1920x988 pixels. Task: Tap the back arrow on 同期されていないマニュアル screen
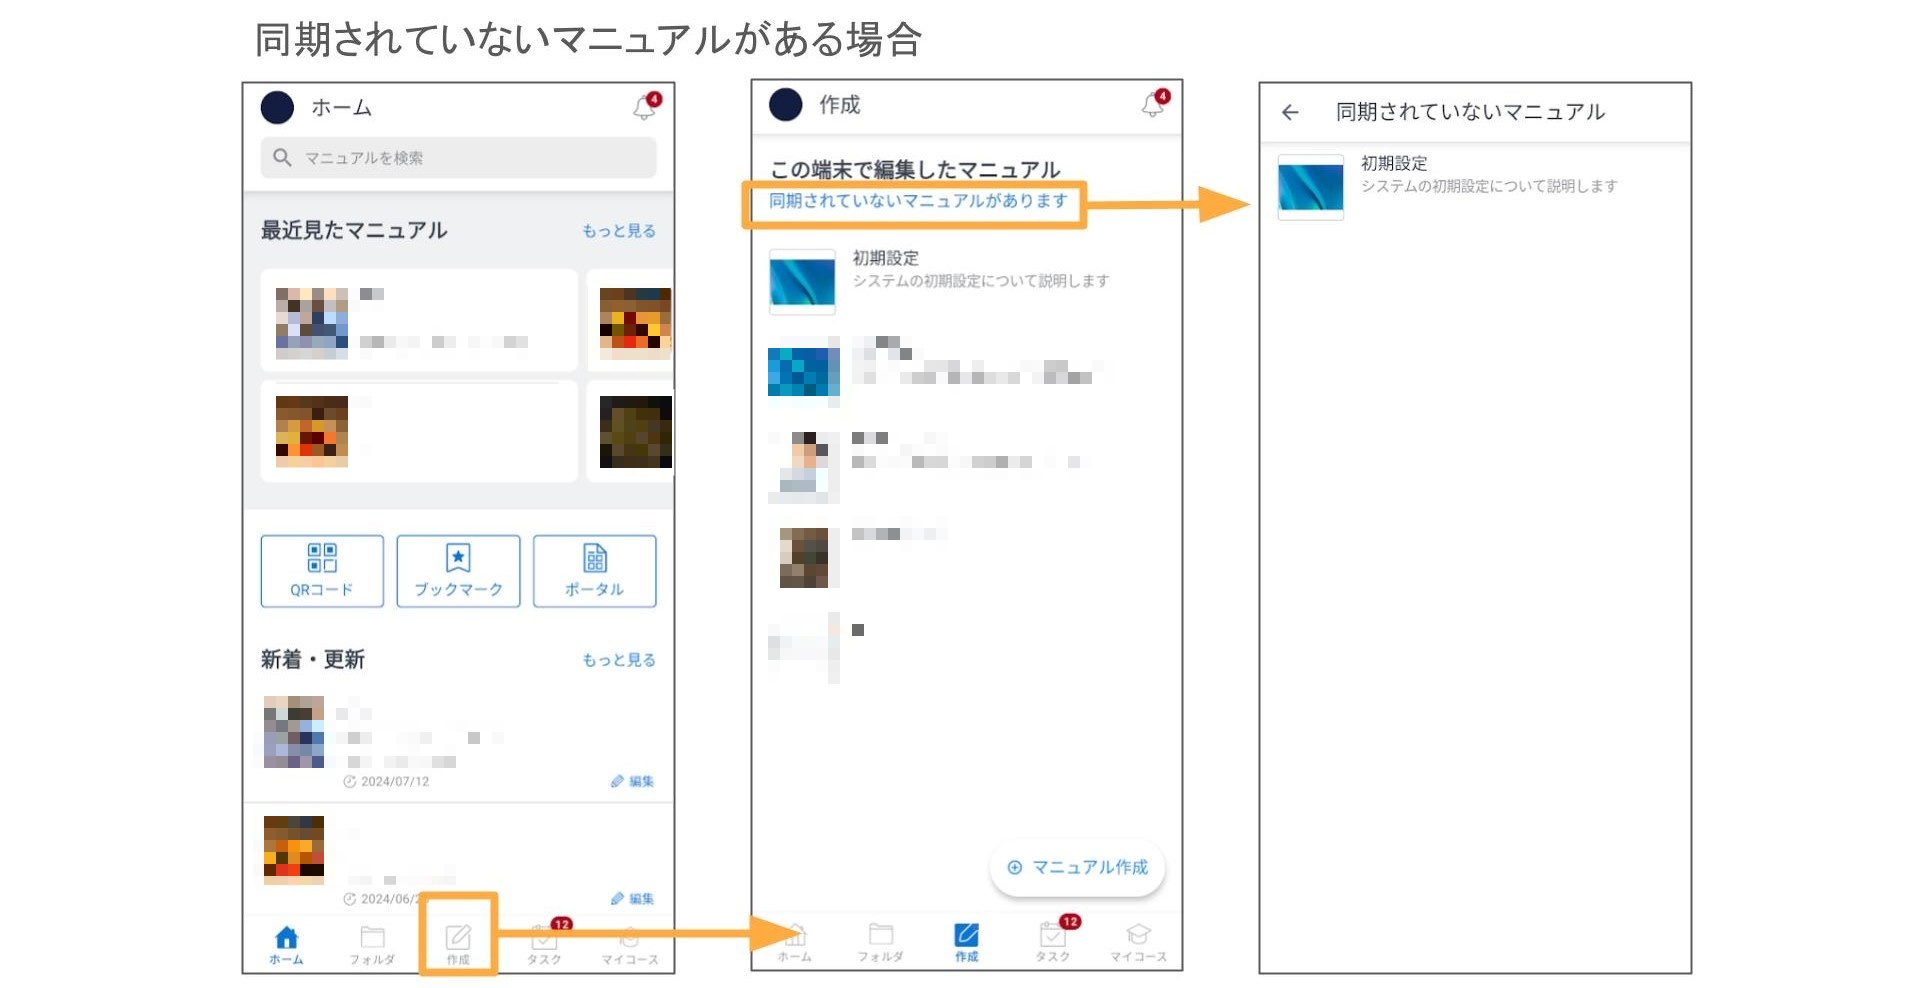pos(1290,112)
